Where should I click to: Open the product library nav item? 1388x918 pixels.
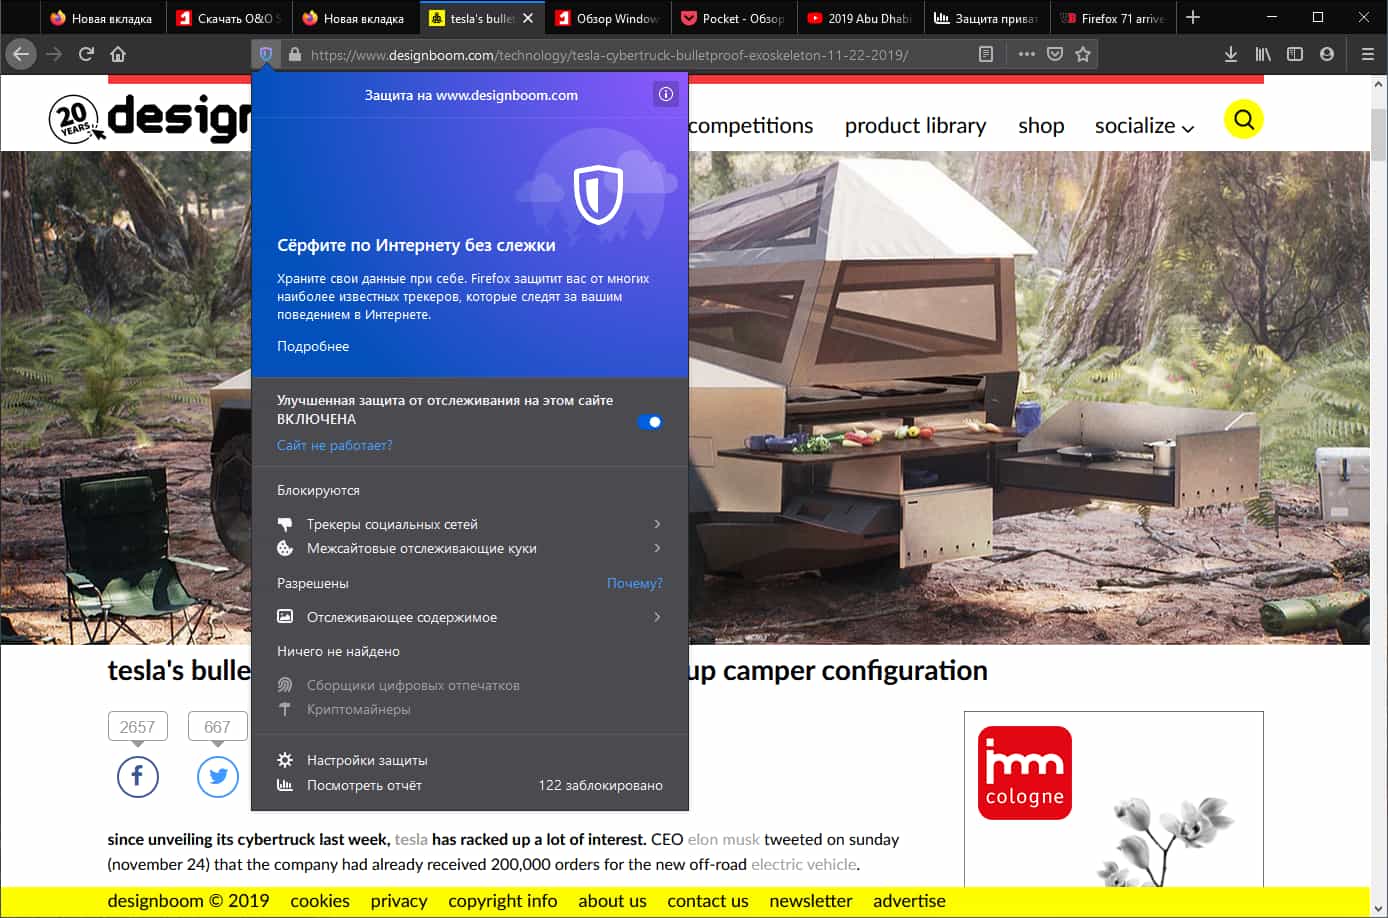coord(915,126)
